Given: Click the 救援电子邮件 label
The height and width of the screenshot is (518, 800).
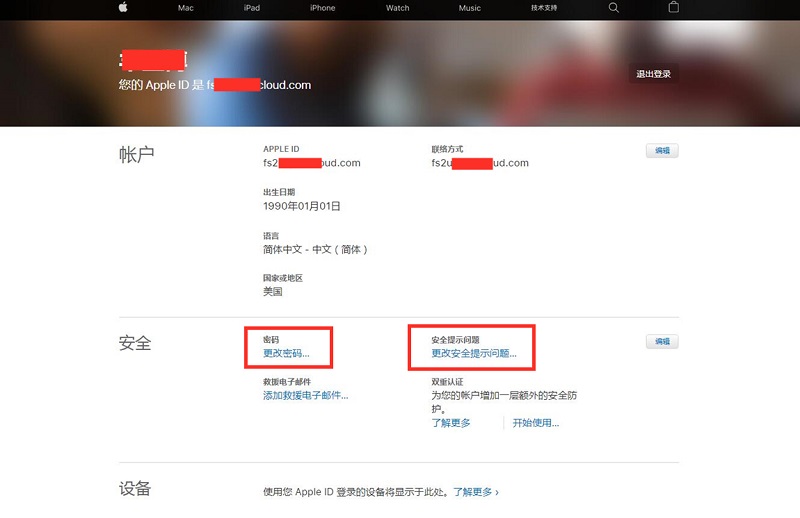Looking at the screenshot, I should tap(287, 382).
